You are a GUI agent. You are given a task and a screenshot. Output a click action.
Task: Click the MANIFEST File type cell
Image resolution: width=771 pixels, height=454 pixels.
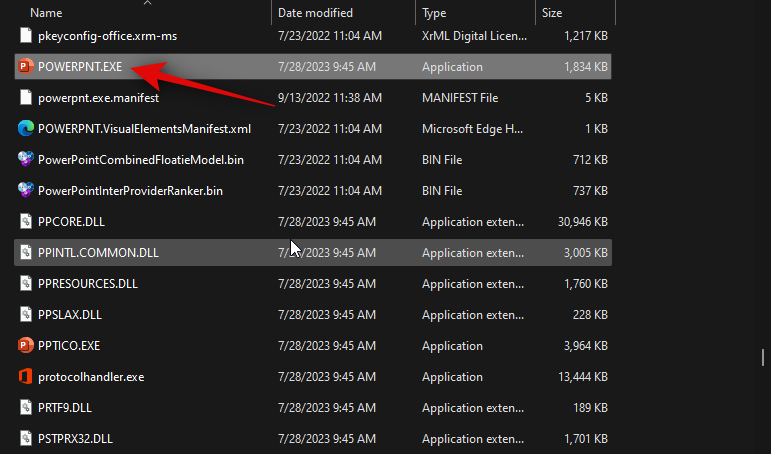pos(460,98)
